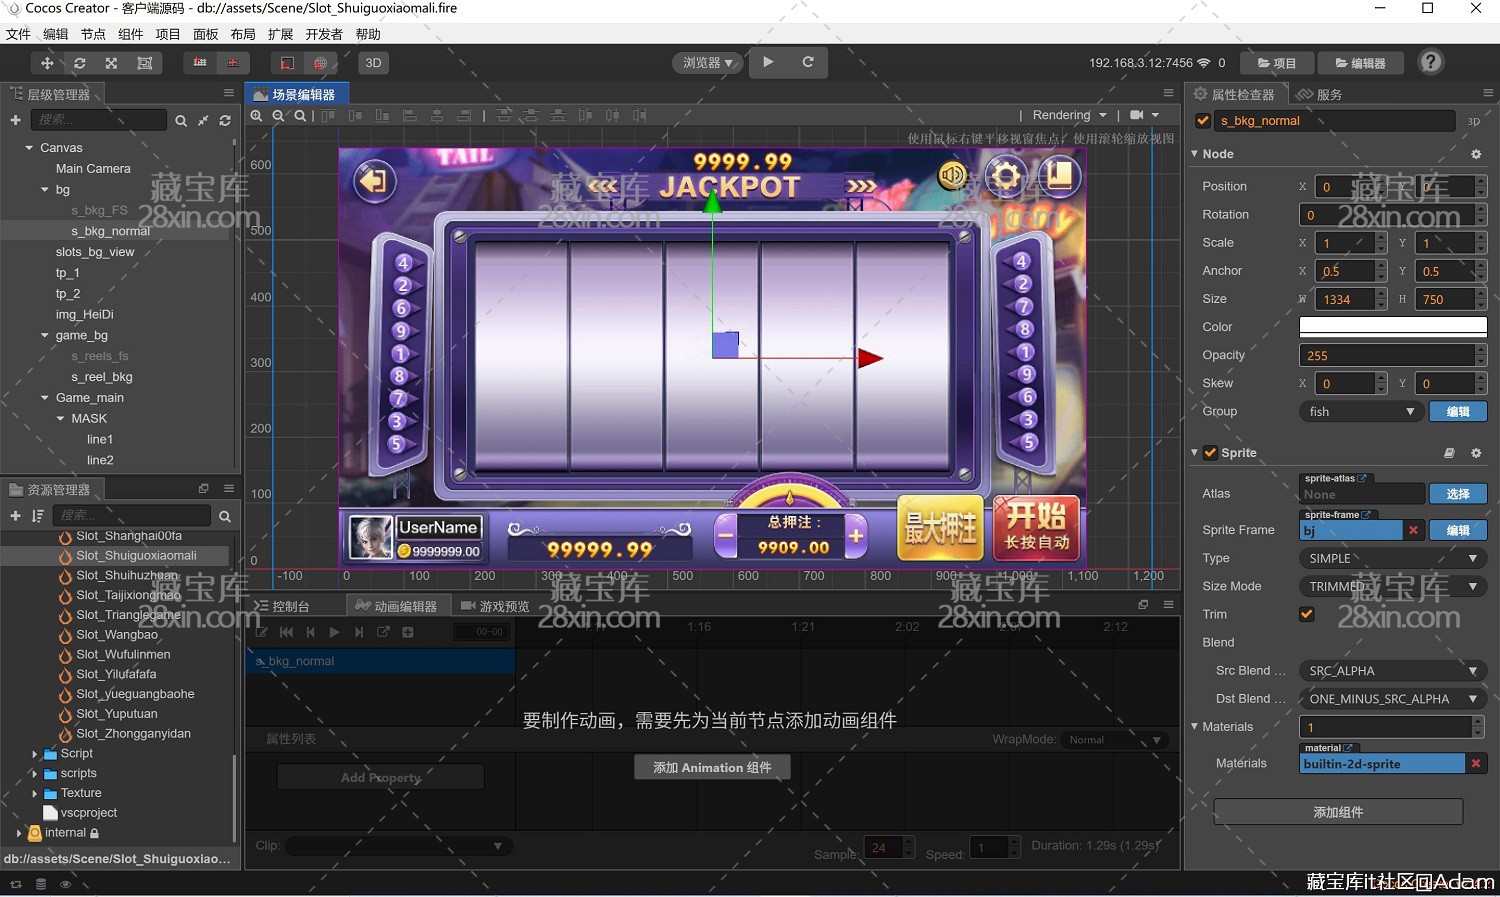The width and height of the screenshot is (1500, 897).
Task: Uncheck the s_bkg_normal node active checkbox
Action: [x=1203, y=121]
